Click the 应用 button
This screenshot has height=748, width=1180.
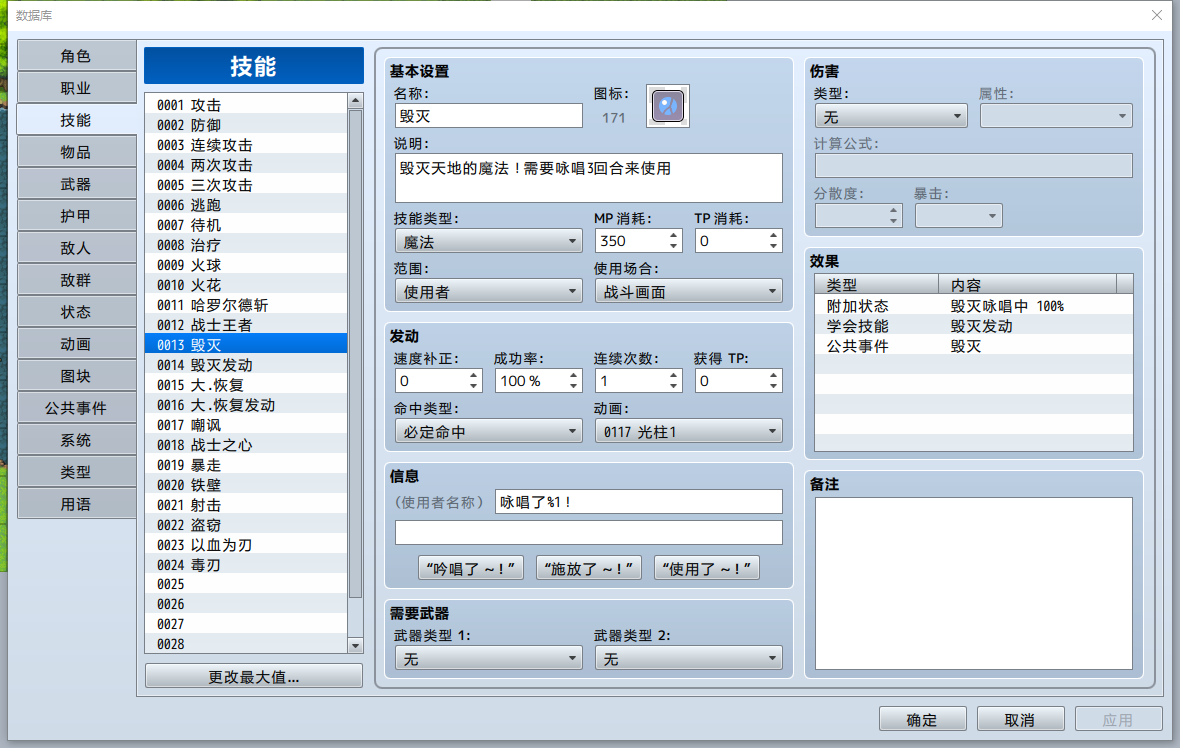[1118, 719]
